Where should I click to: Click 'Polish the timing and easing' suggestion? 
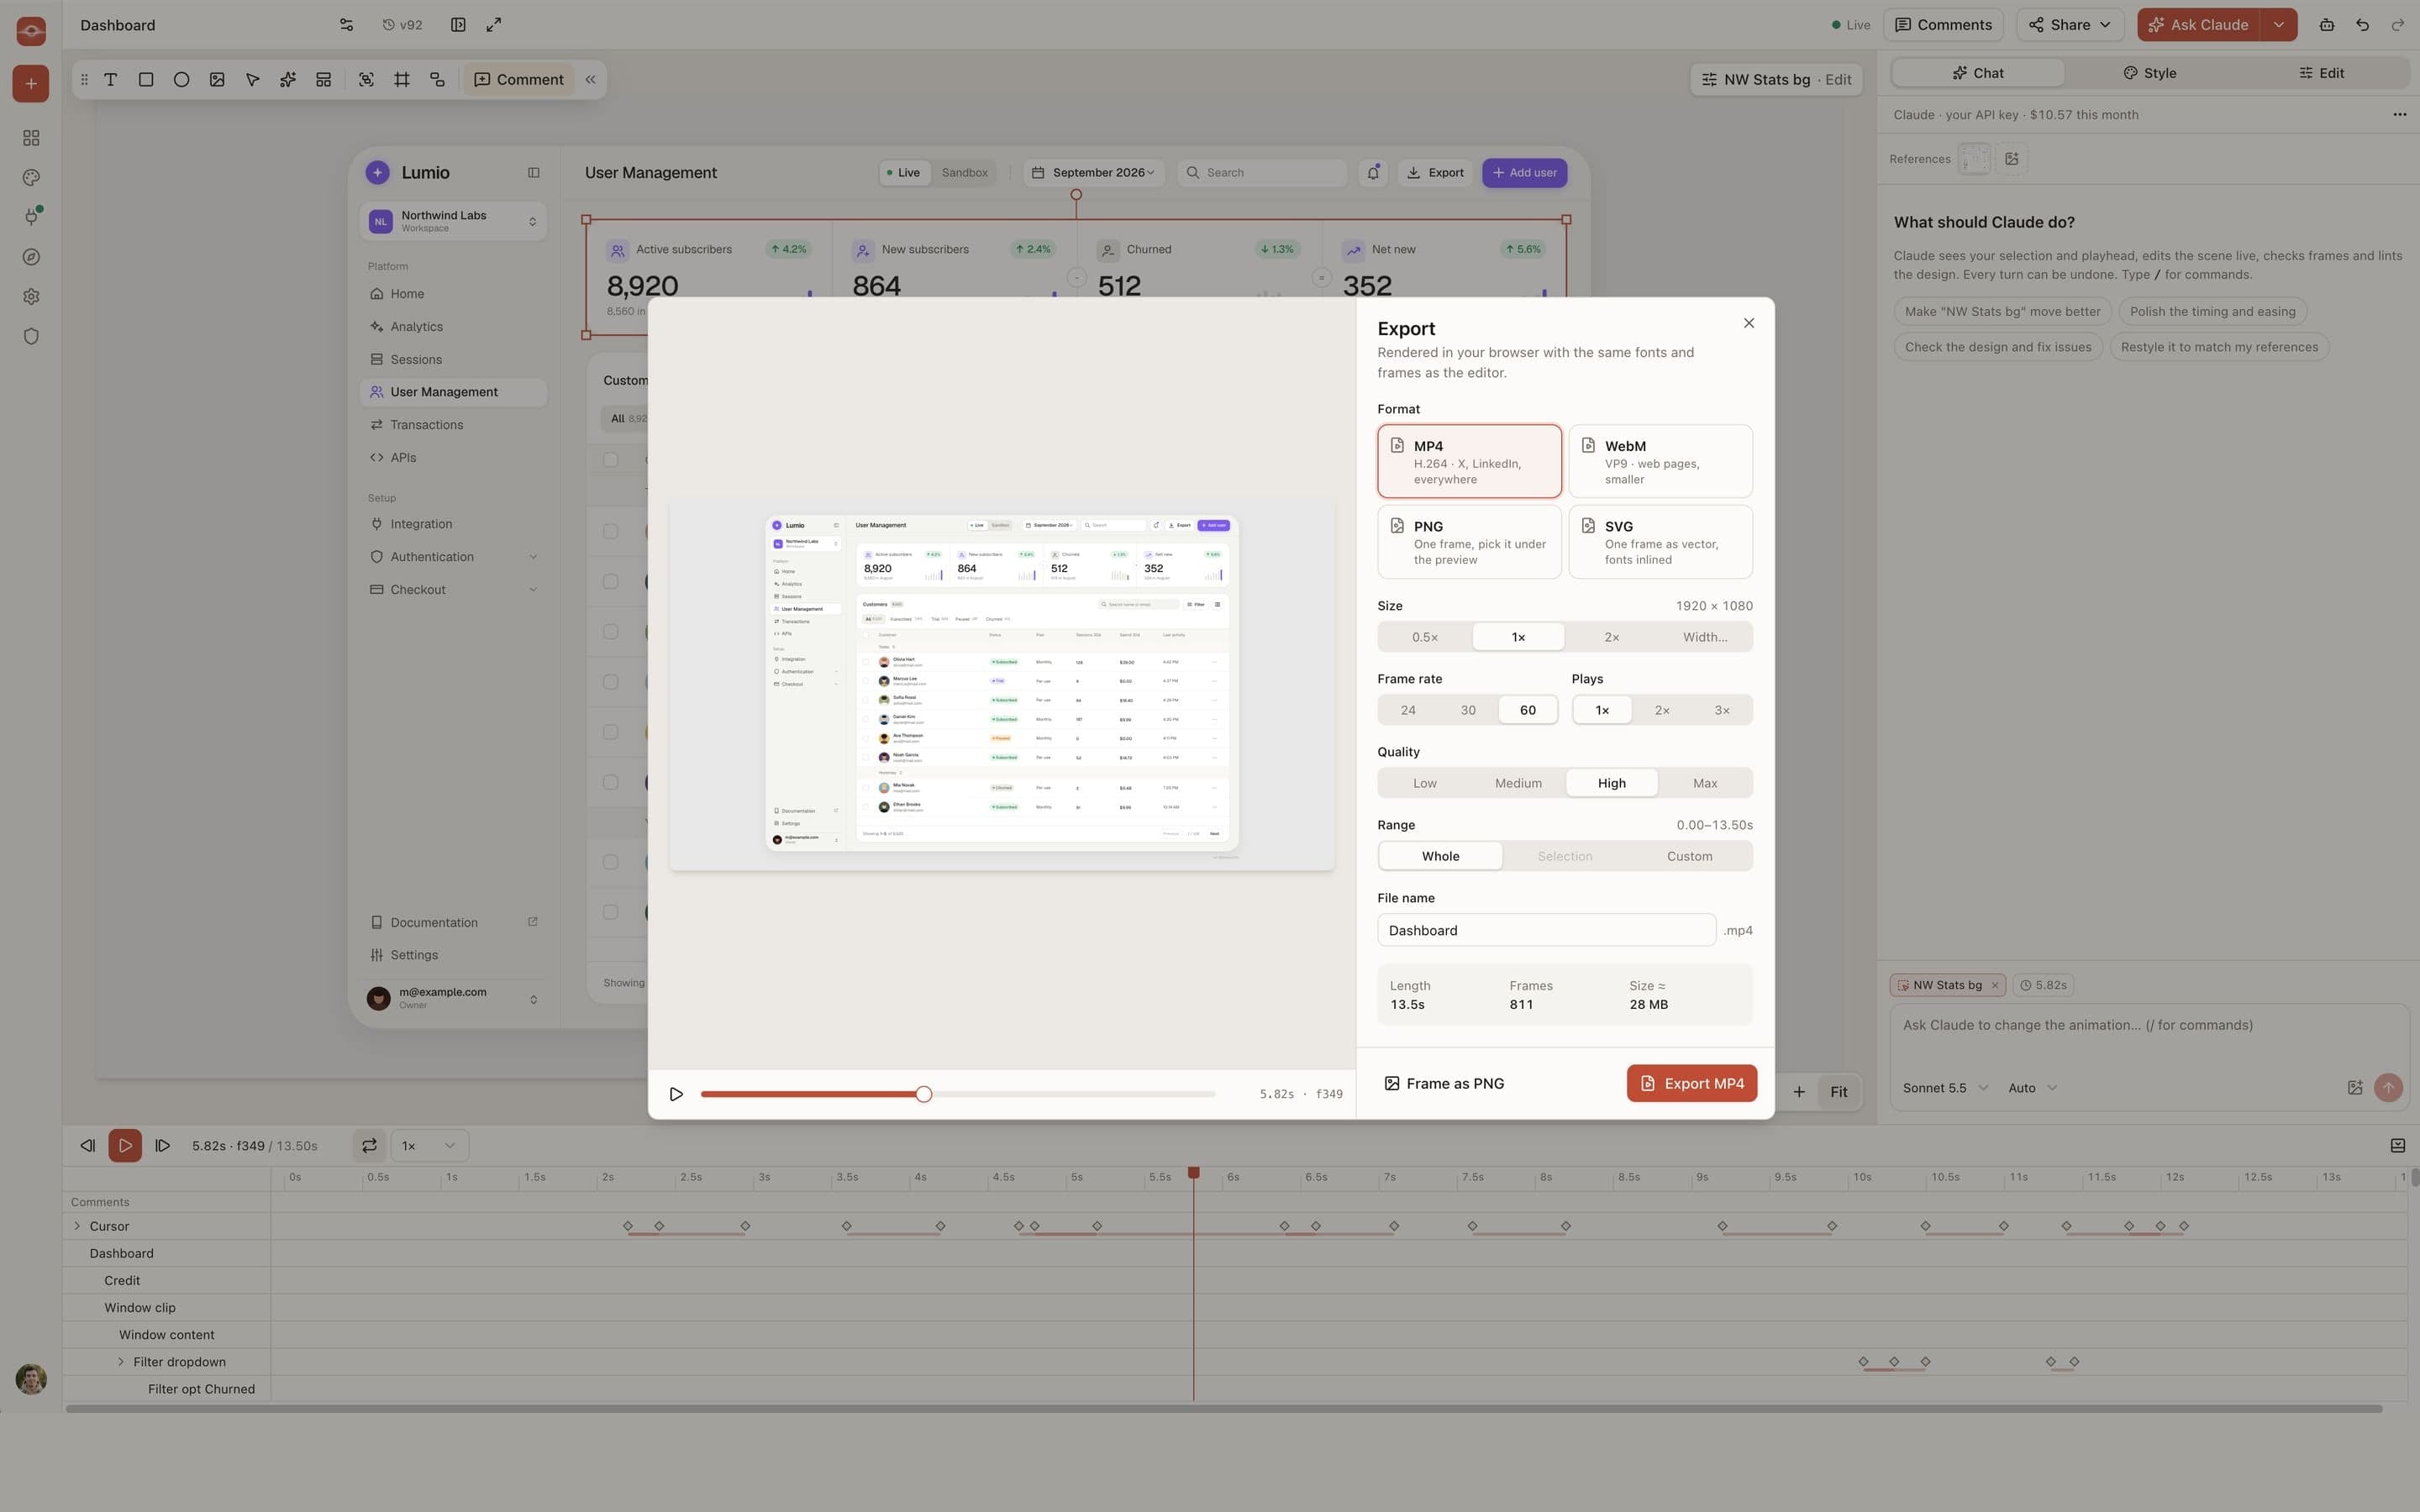pyautogui.click(x=2212, y=311)
